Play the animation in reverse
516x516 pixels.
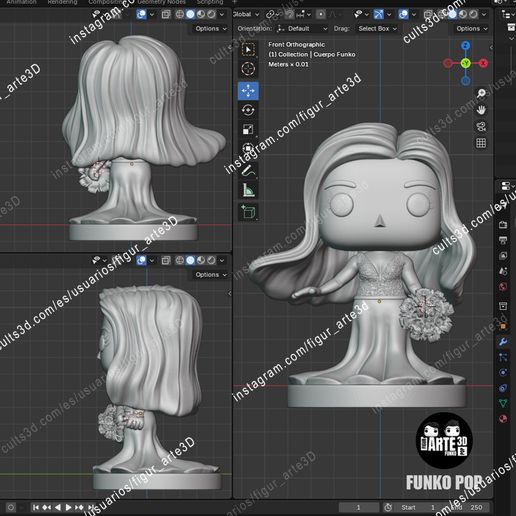[x=58, y=507]
